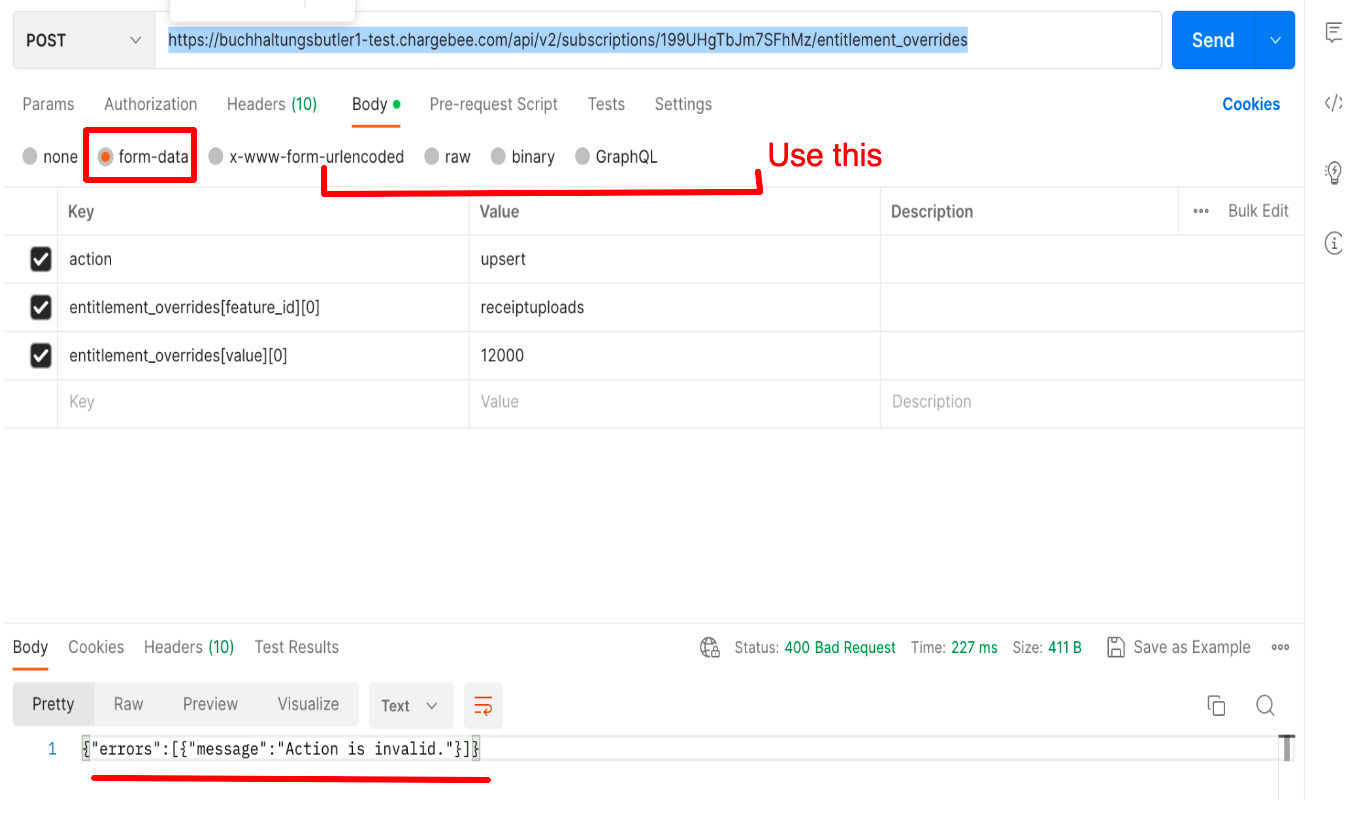Open the request info icon

pyautogui.click(x=1334, y=242)
